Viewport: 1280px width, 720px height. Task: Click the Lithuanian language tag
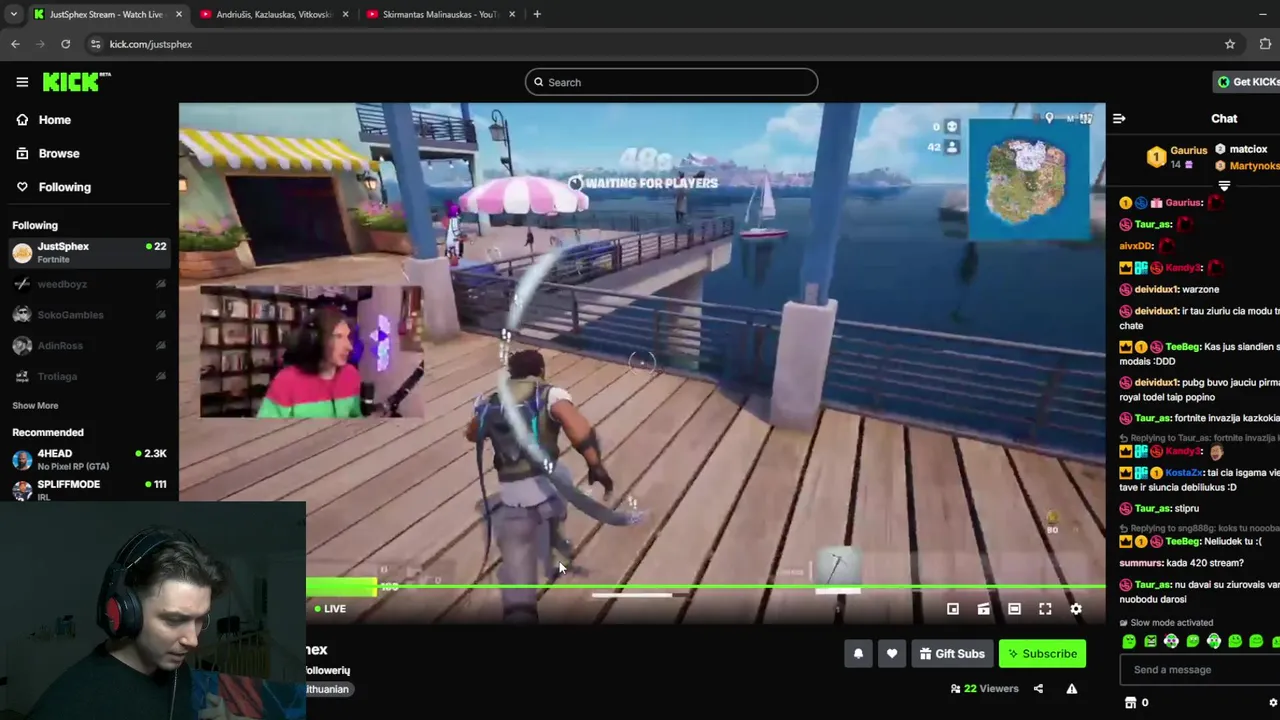[x=329, y=689]
